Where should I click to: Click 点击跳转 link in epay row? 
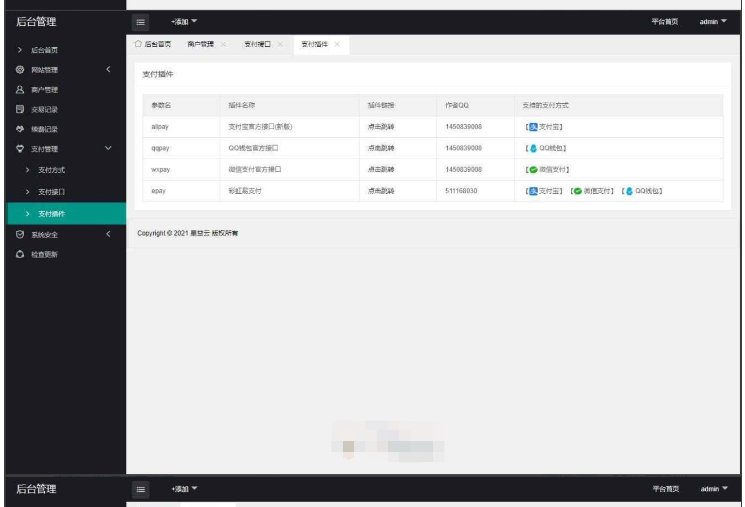381,191
